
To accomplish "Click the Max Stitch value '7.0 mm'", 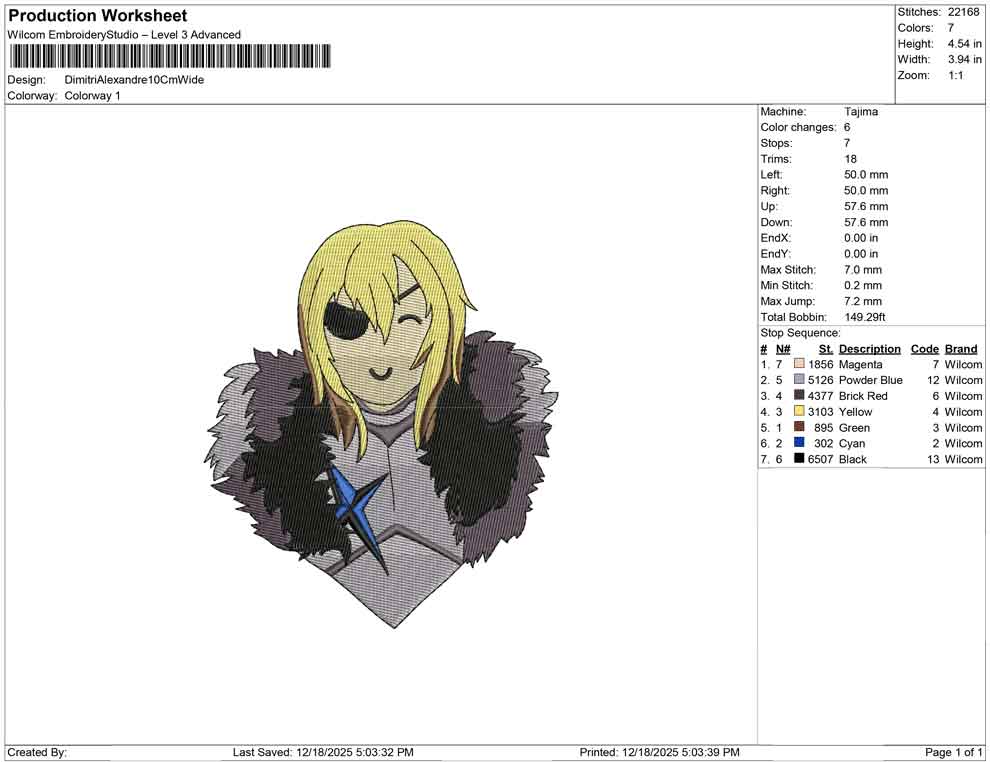I will (x=862, y=270).
